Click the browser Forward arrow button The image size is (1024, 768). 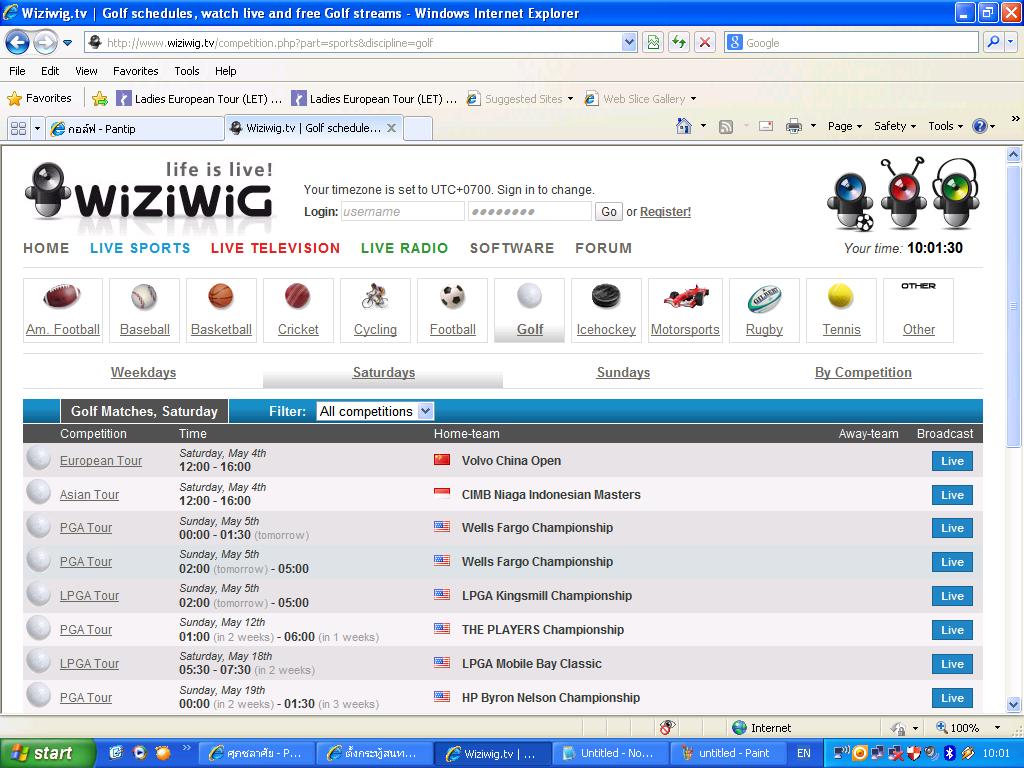[x=45, y=43]
